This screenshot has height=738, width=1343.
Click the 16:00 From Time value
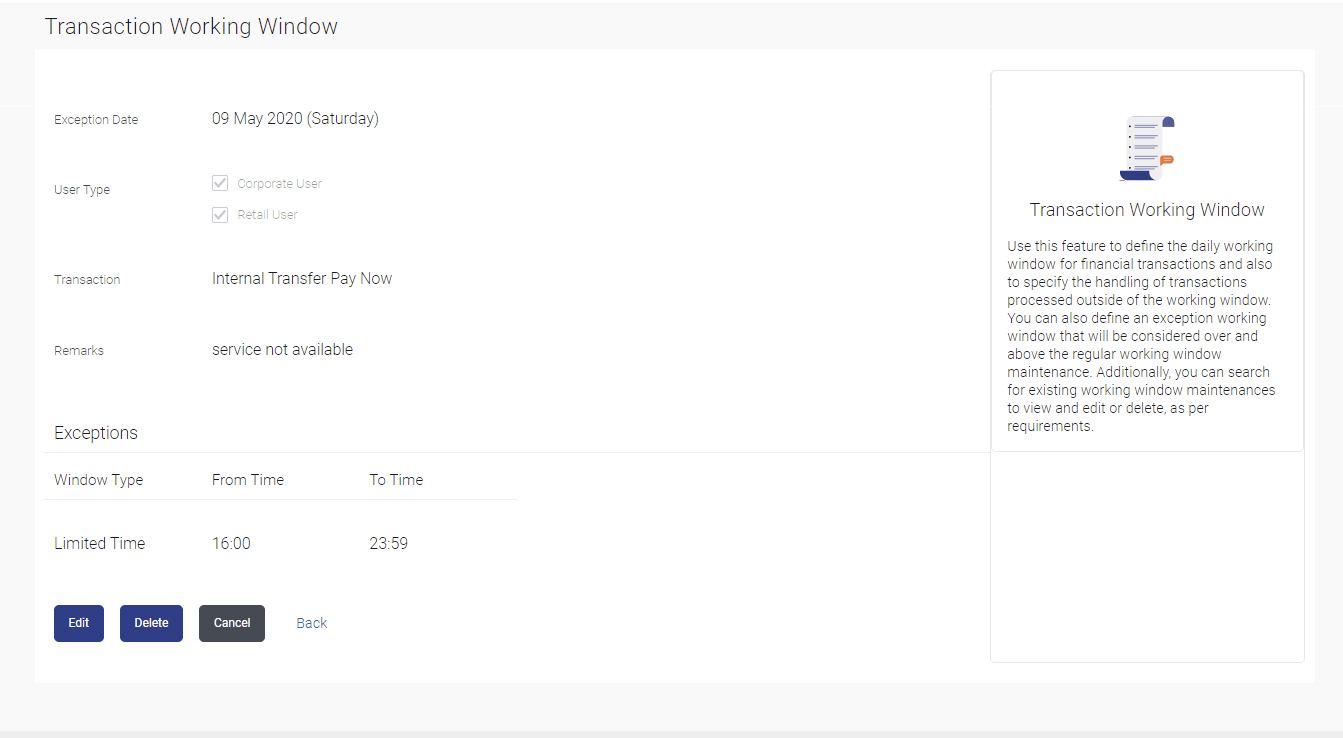click(x=230, y=542)
